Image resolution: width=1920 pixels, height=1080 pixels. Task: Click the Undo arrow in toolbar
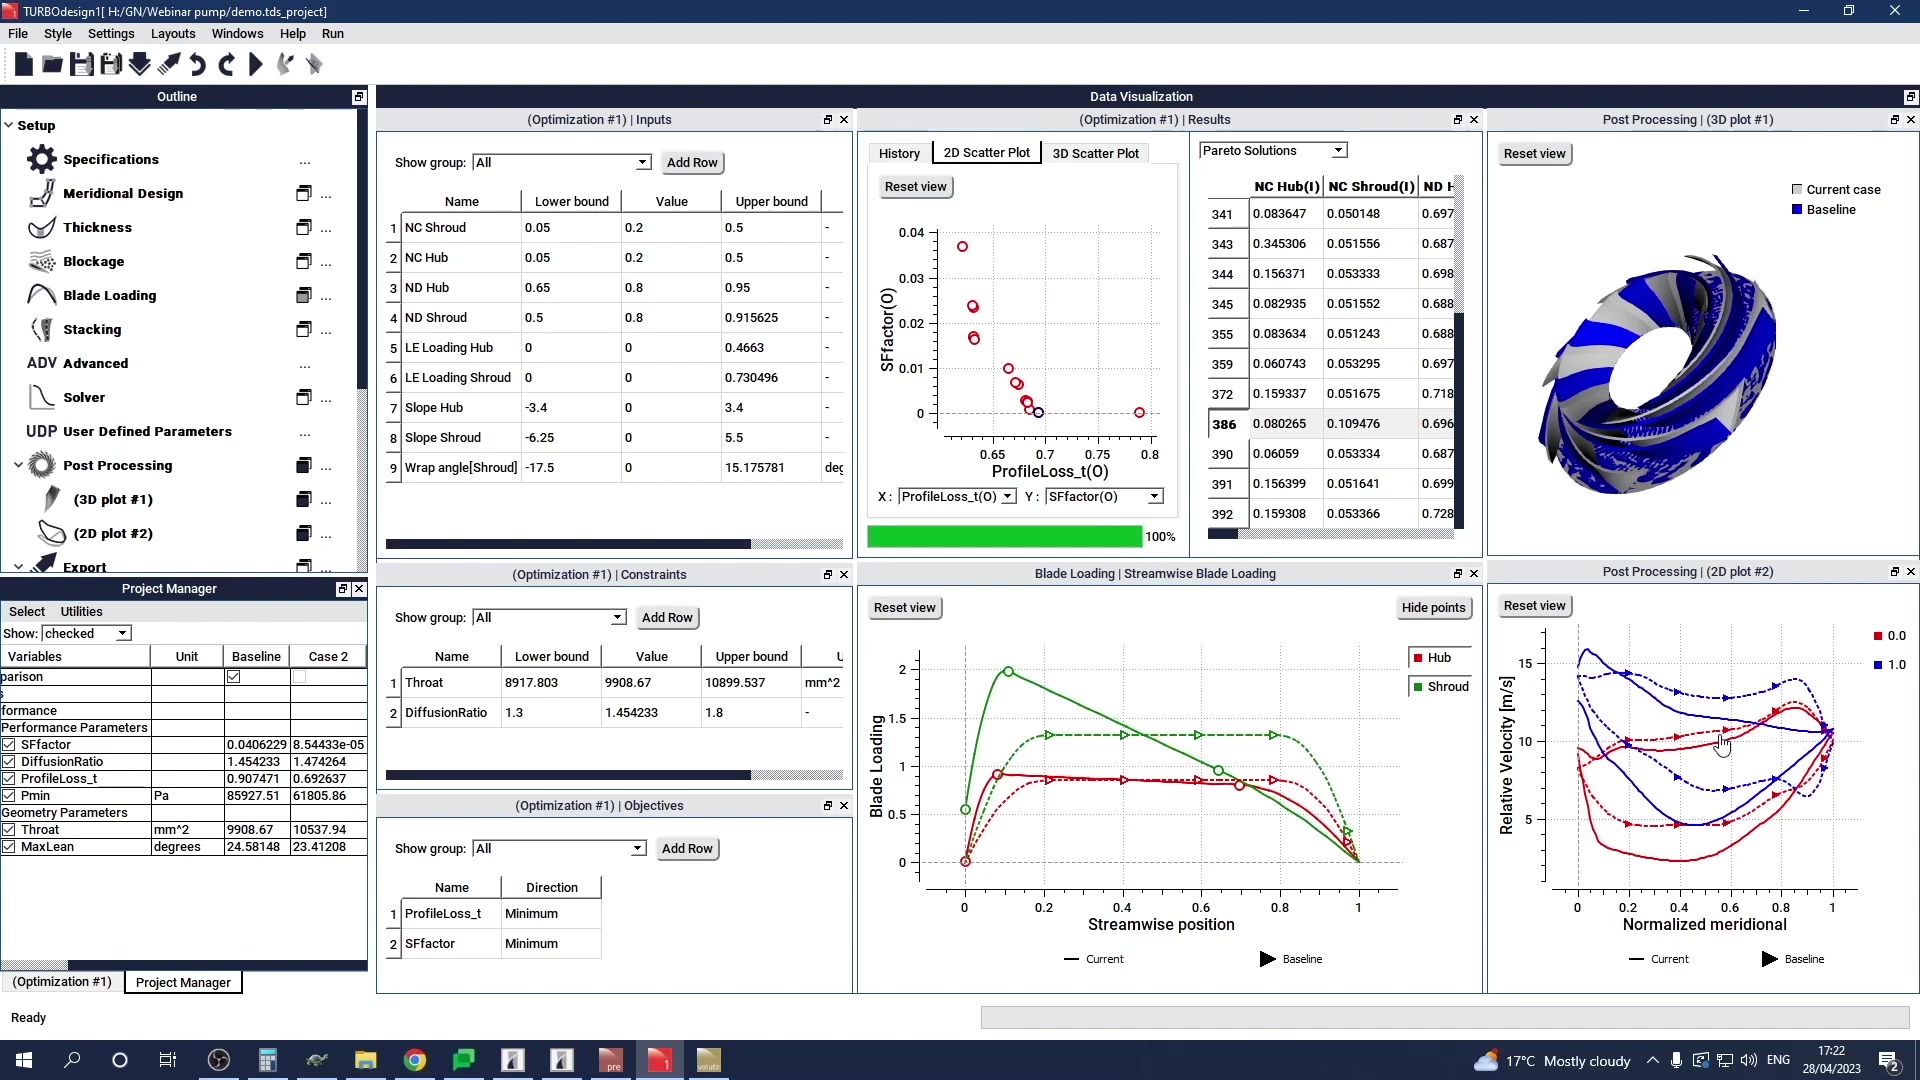197,65
